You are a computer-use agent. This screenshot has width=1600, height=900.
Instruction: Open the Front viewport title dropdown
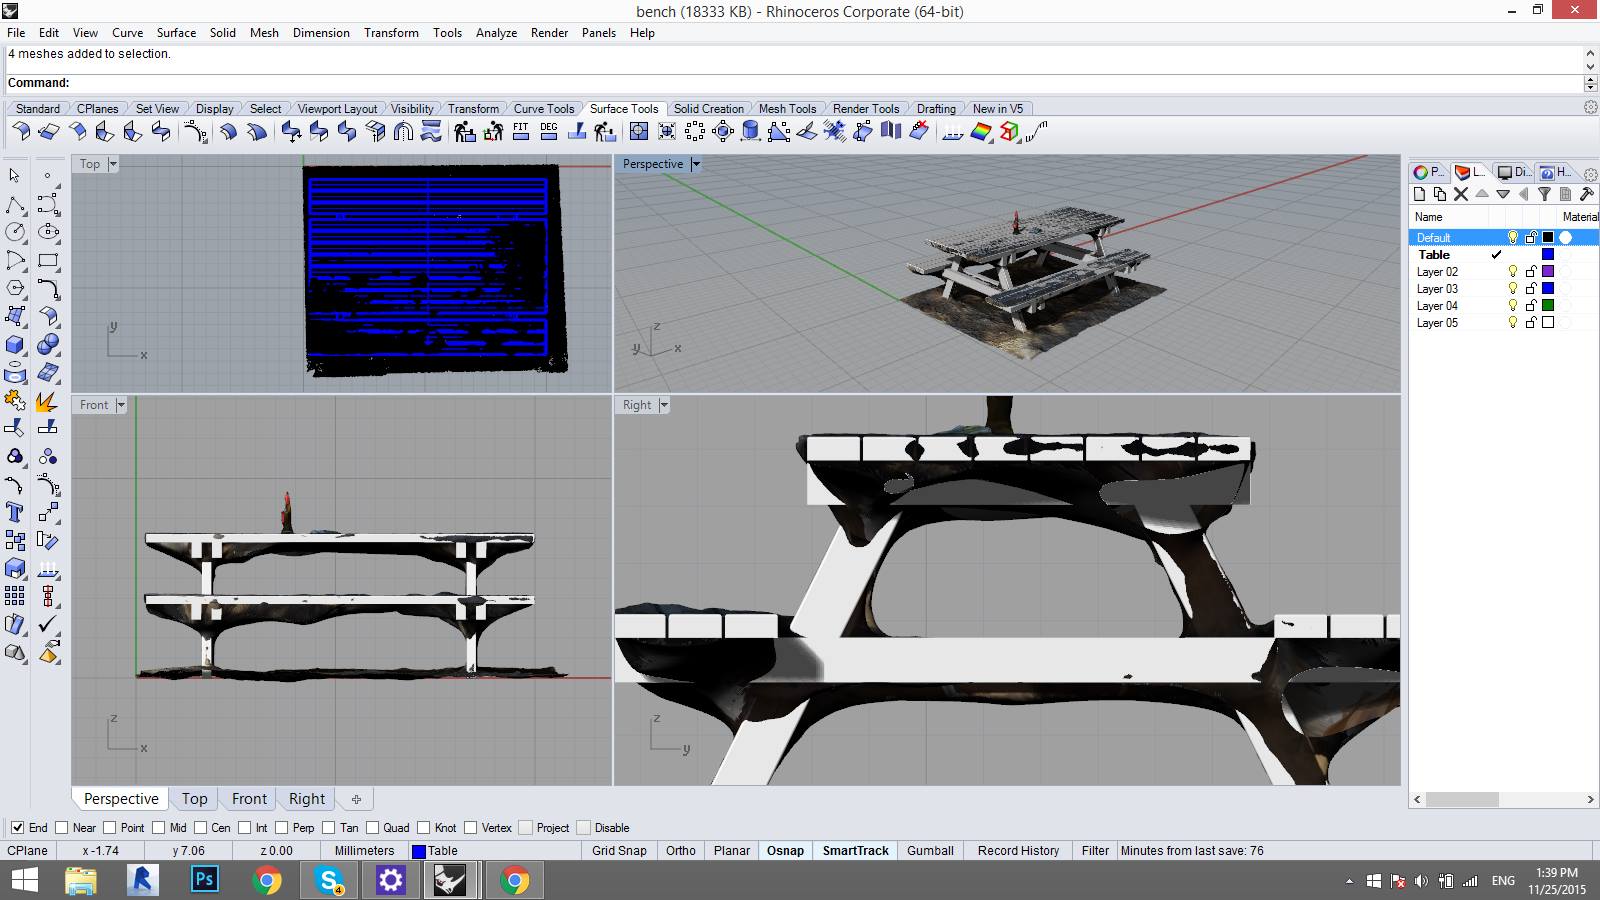tap(121, 405)
